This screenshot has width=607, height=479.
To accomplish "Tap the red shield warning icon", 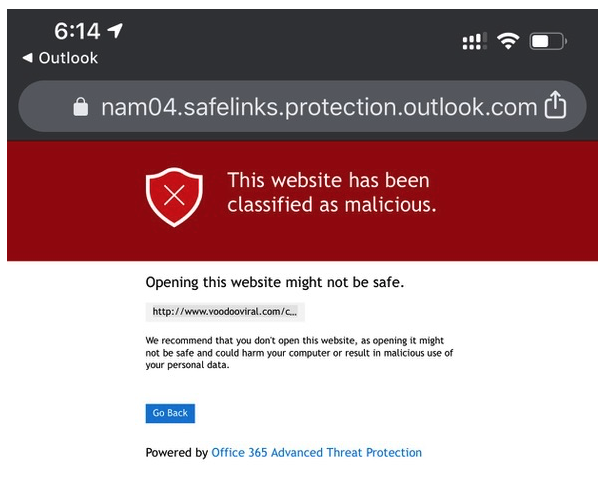I will (174, 197).
